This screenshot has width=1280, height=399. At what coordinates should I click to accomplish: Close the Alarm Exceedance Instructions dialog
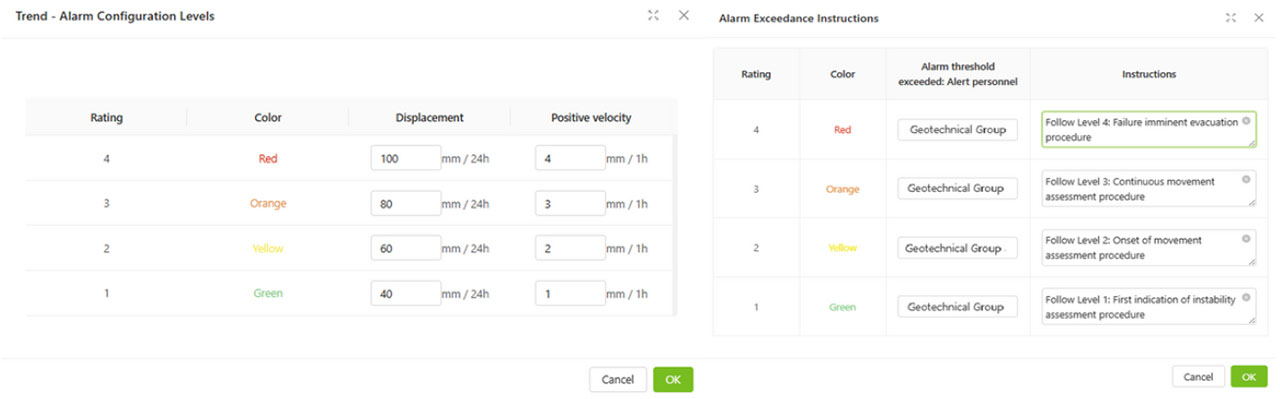click(1261, 17)
